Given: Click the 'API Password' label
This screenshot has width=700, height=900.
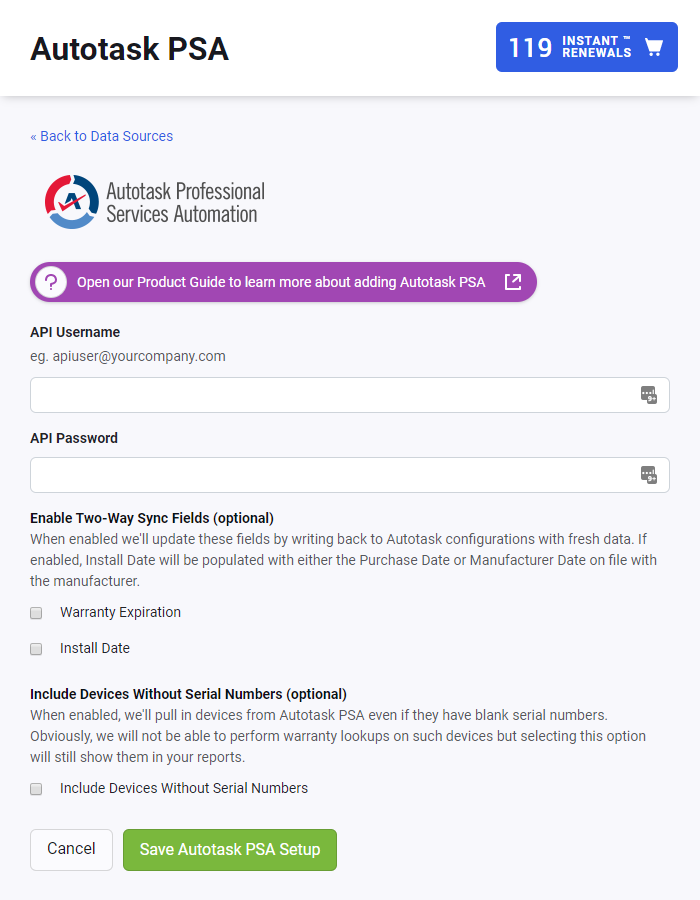Looking at the screenshot, I should click(x=74, y=438).
